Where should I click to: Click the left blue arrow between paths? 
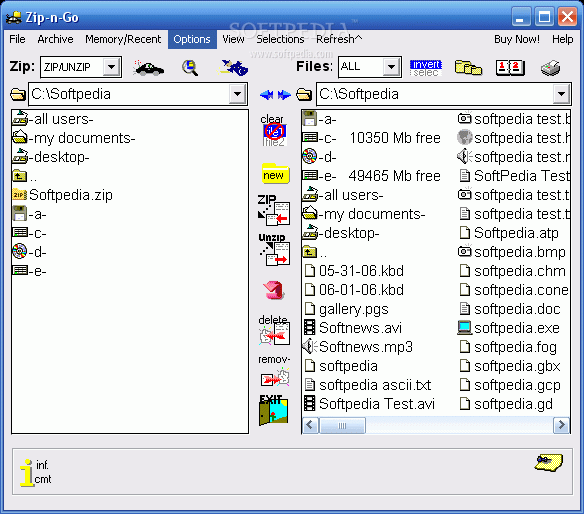(266, 95)
